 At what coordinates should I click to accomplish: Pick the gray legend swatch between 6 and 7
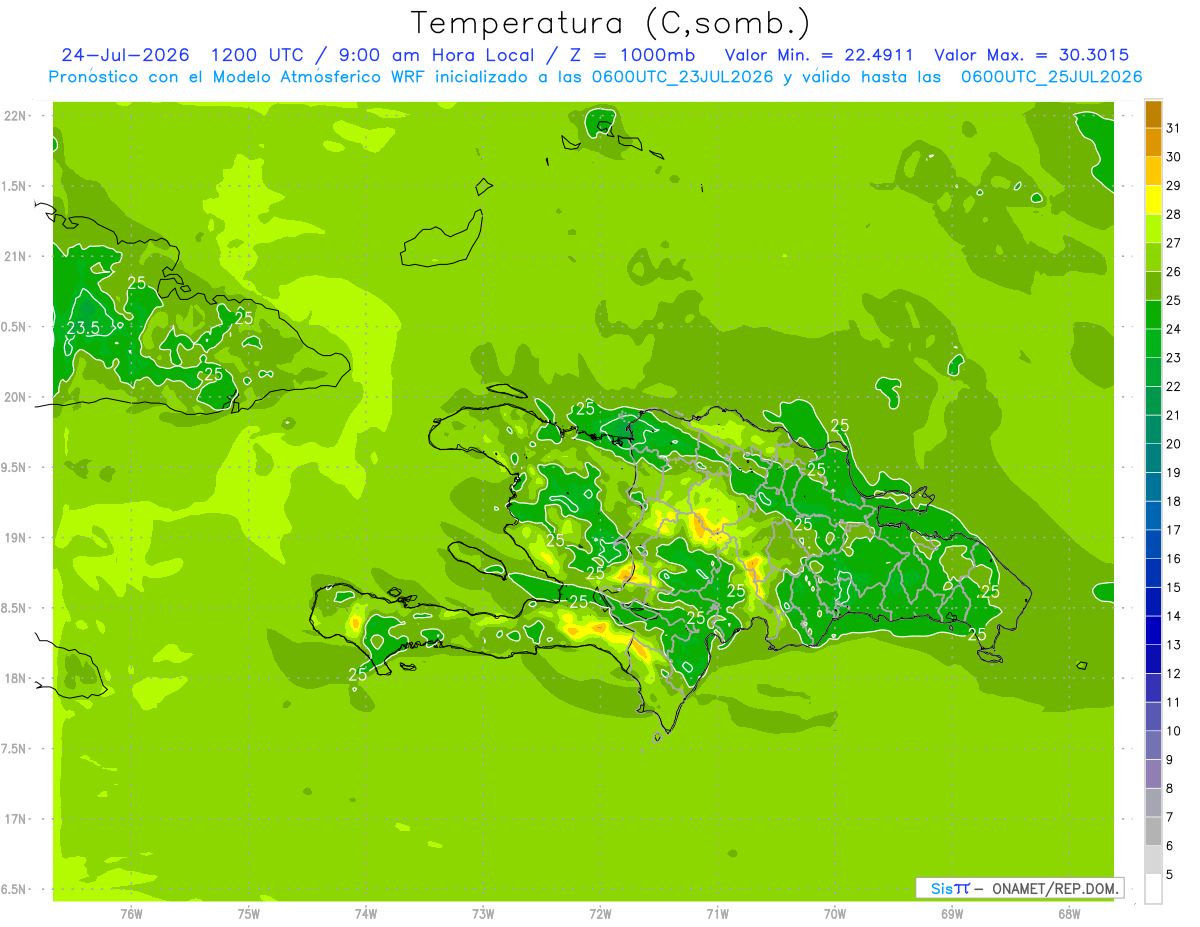(x=1153, y=831)
